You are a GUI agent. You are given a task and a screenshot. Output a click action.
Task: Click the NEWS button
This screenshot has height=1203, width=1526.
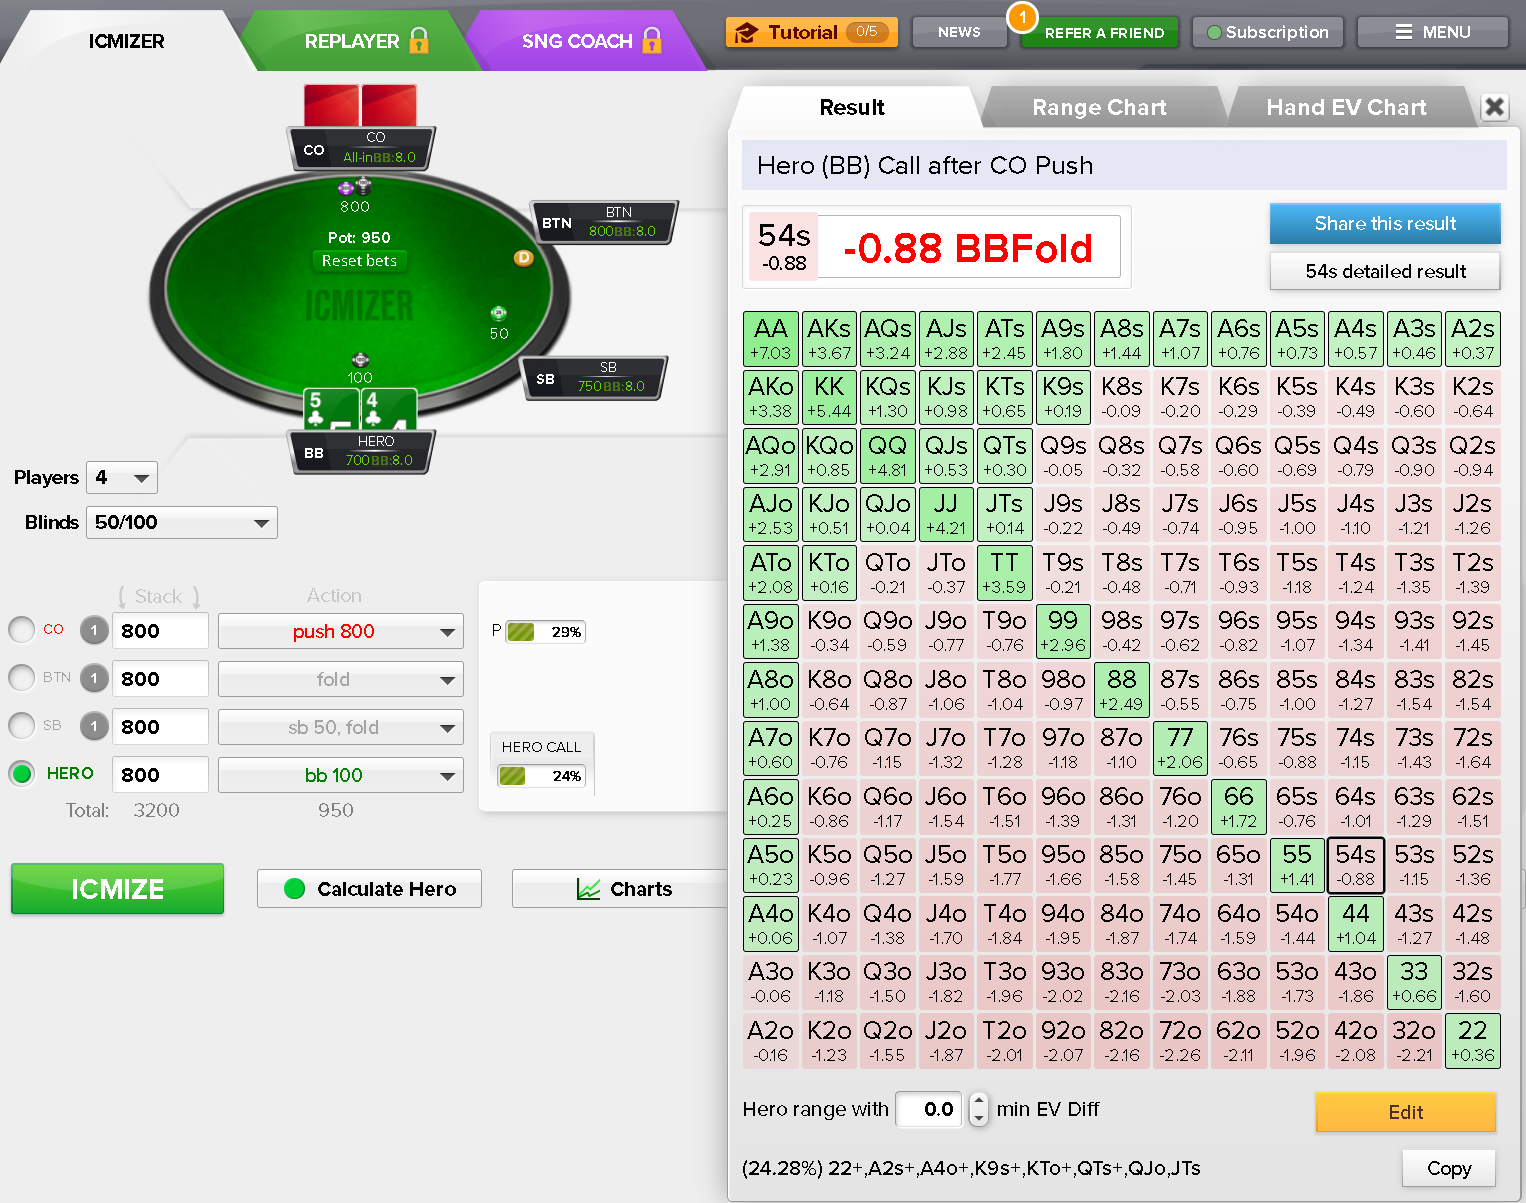pos(959,32)
